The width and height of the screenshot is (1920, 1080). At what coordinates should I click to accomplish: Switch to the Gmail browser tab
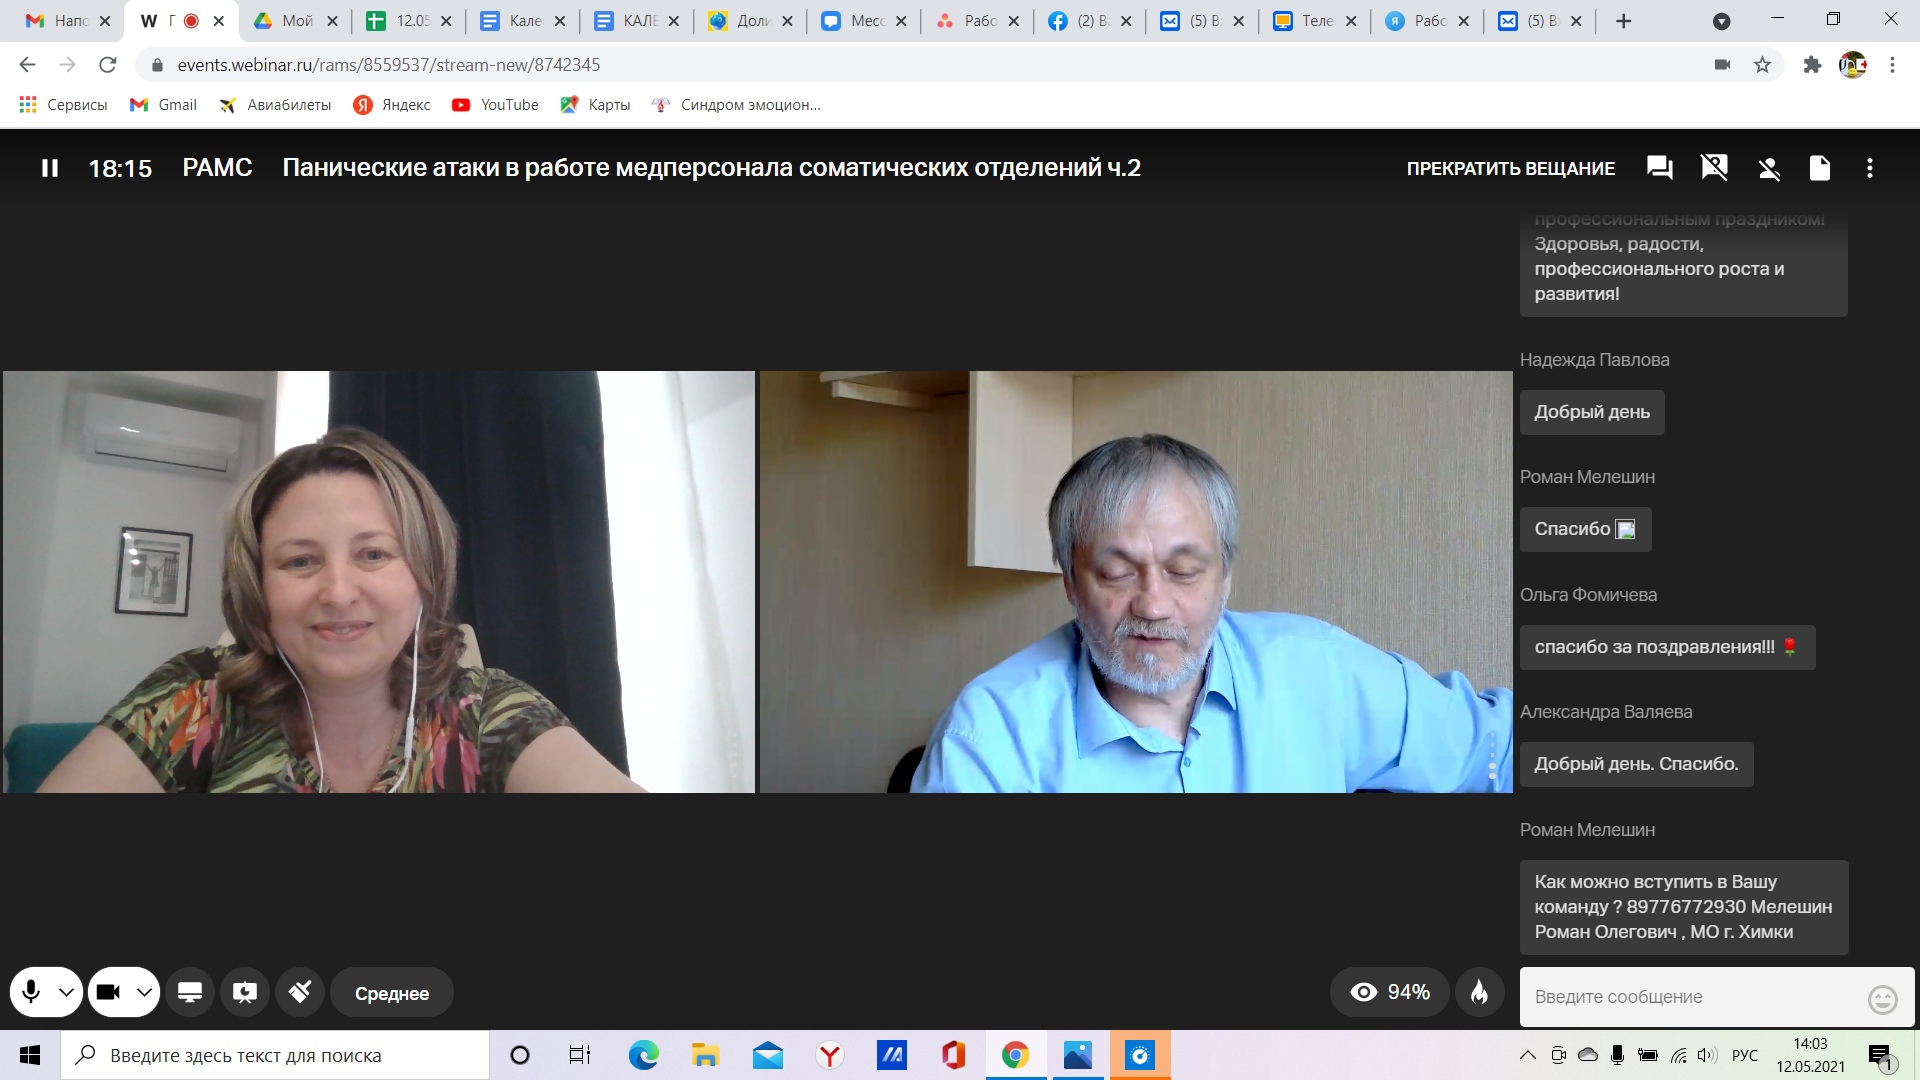pos(60,21)
